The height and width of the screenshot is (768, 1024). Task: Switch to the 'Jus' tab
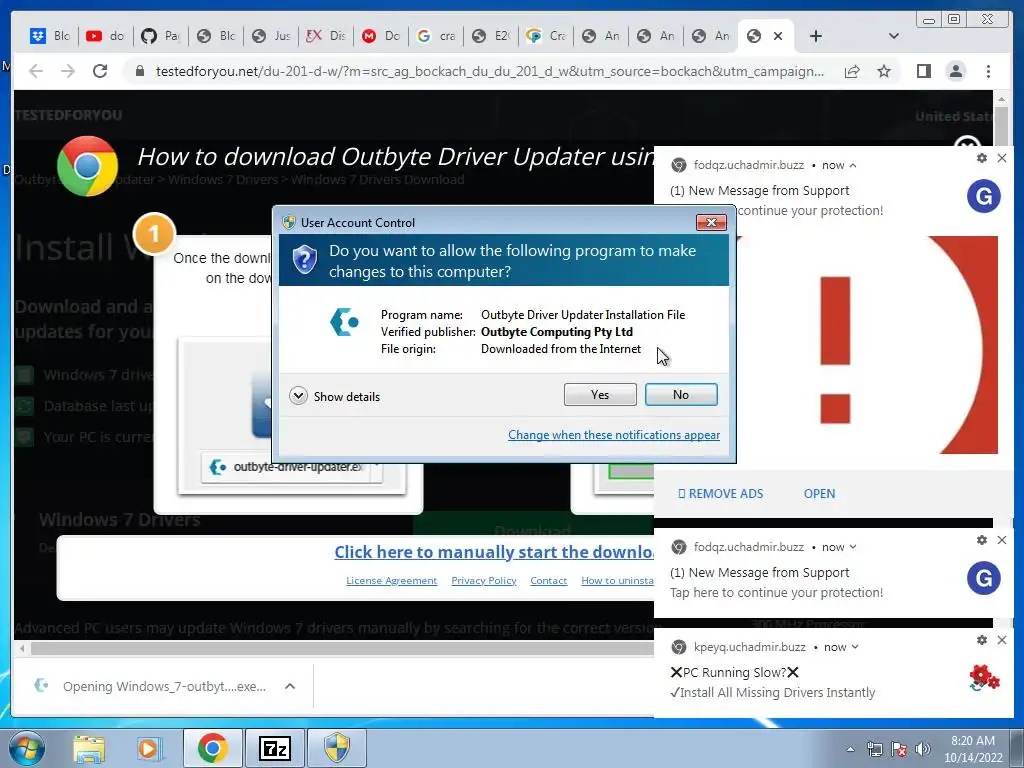click(x=270, y=36)
